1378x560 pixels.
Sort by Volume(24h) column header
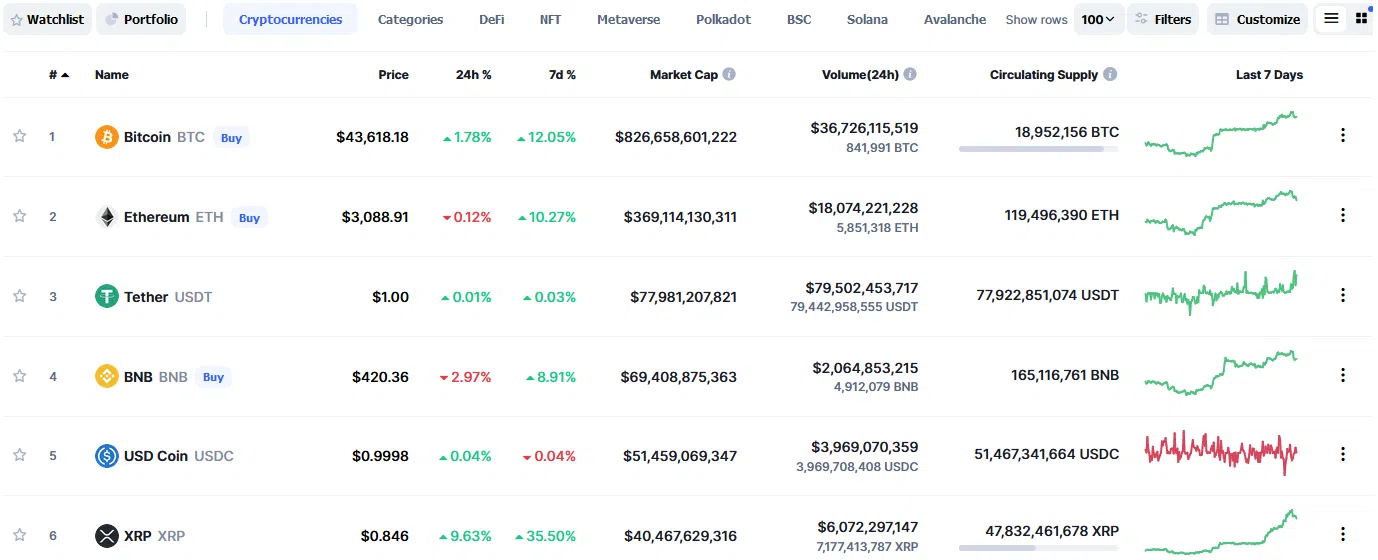(860, 75)
